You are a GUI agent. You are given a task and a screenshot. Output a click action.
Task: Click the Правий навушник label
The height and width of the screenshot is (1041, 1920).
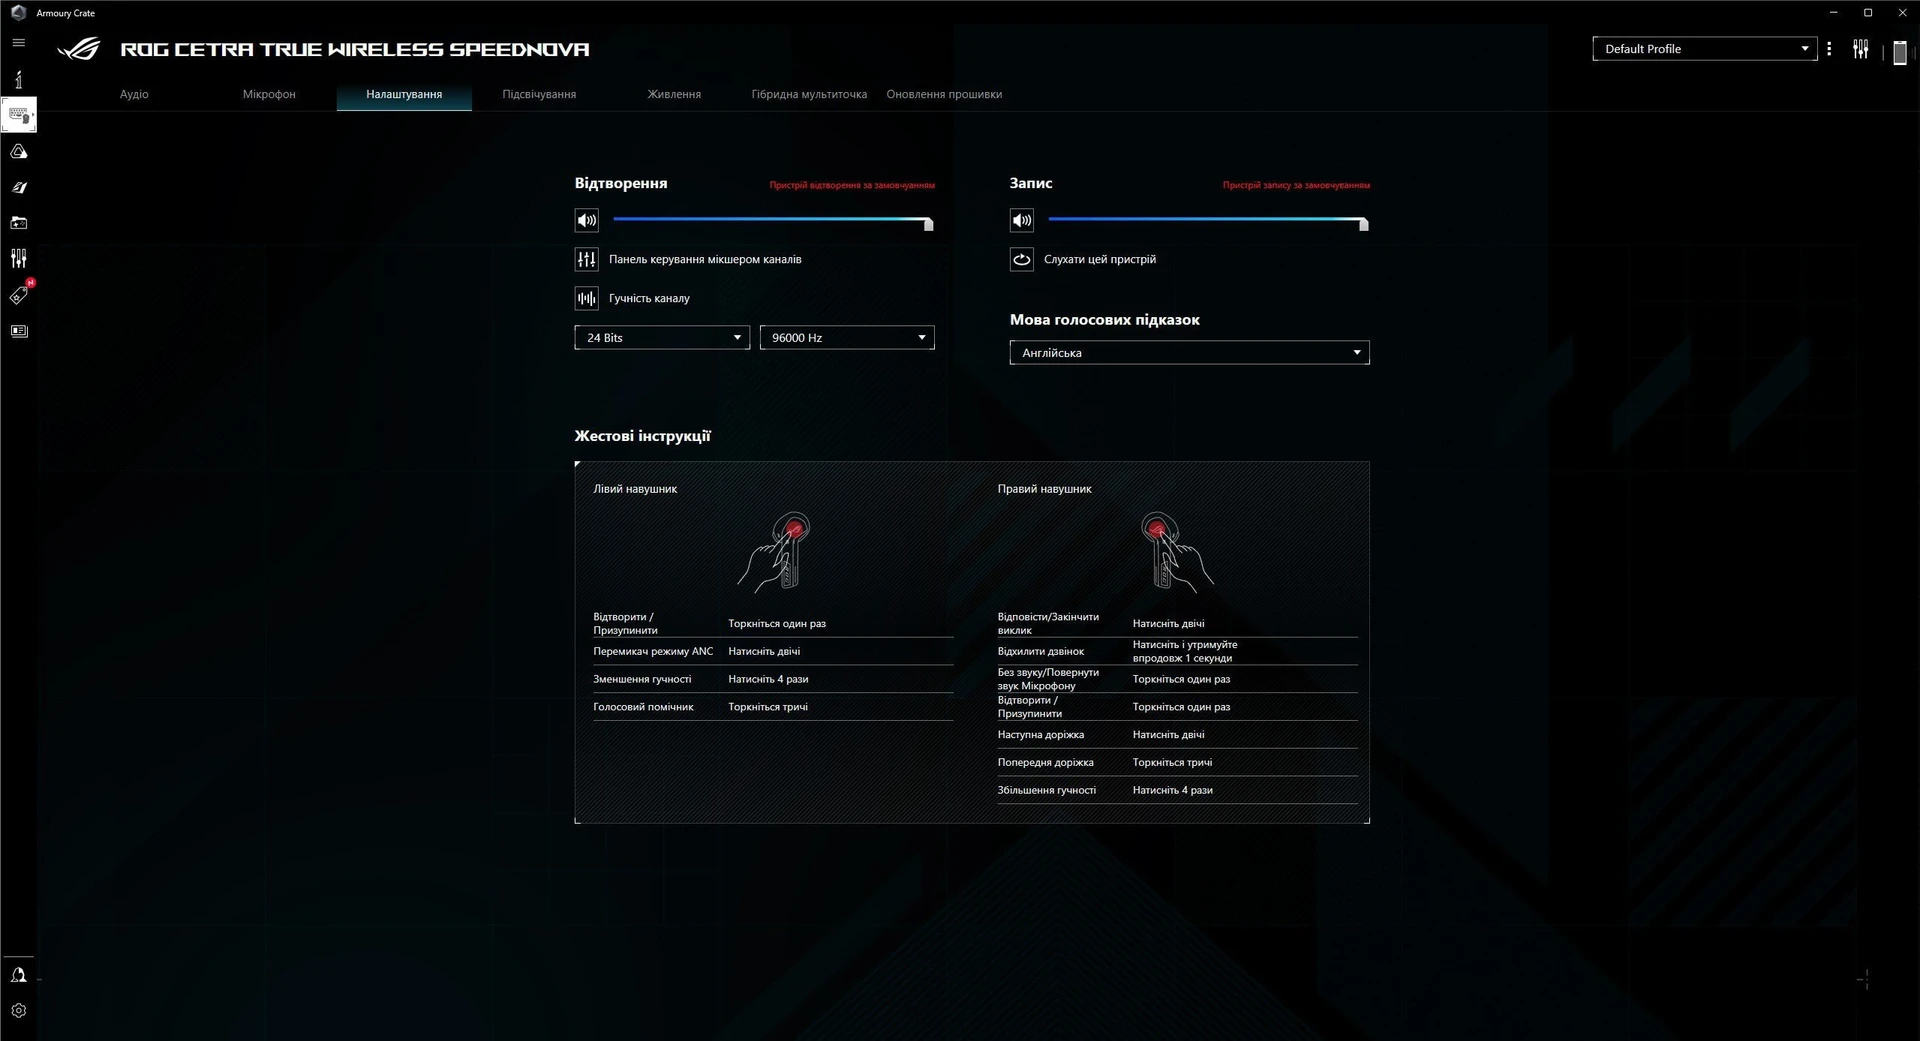[x=1044, y=489]
